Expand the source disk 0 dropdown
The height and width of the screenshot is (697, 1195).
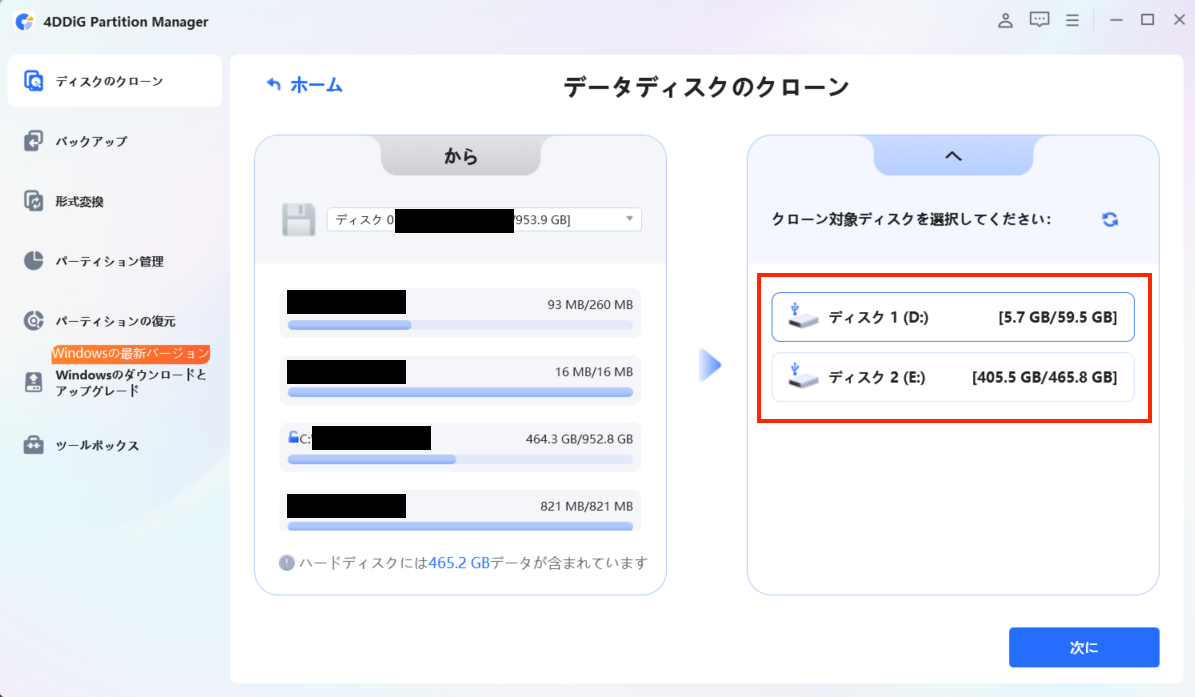[630, 219]
